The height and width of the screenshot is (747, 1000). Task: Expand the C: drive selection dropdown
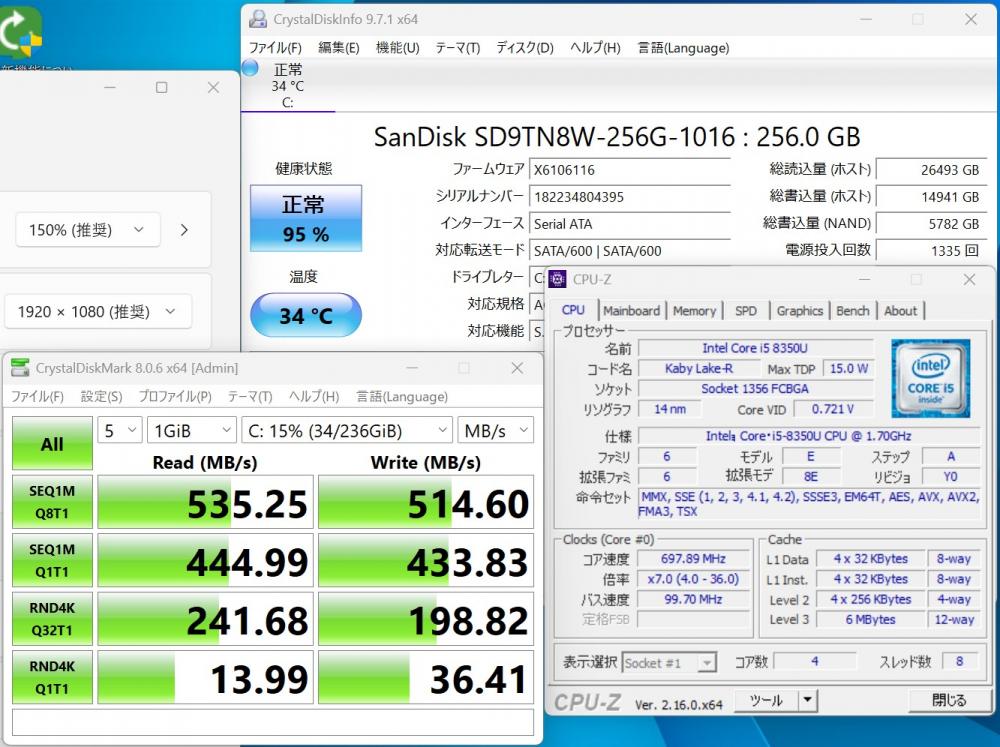(x=347, y=430)
